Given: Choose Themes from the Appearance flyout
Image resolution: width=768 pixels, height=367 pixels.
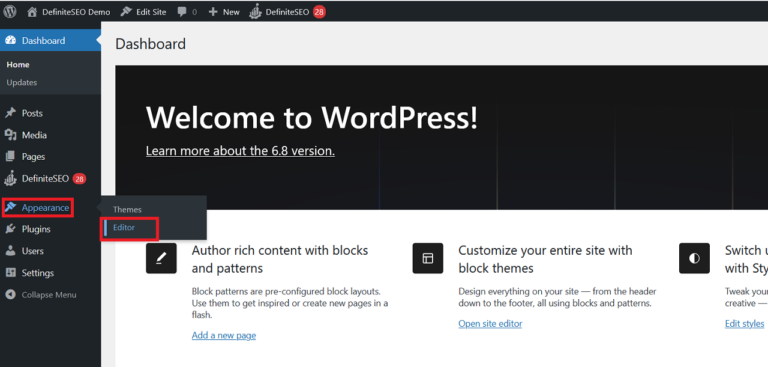Looking at the screenshot, I should coord(127,209).
